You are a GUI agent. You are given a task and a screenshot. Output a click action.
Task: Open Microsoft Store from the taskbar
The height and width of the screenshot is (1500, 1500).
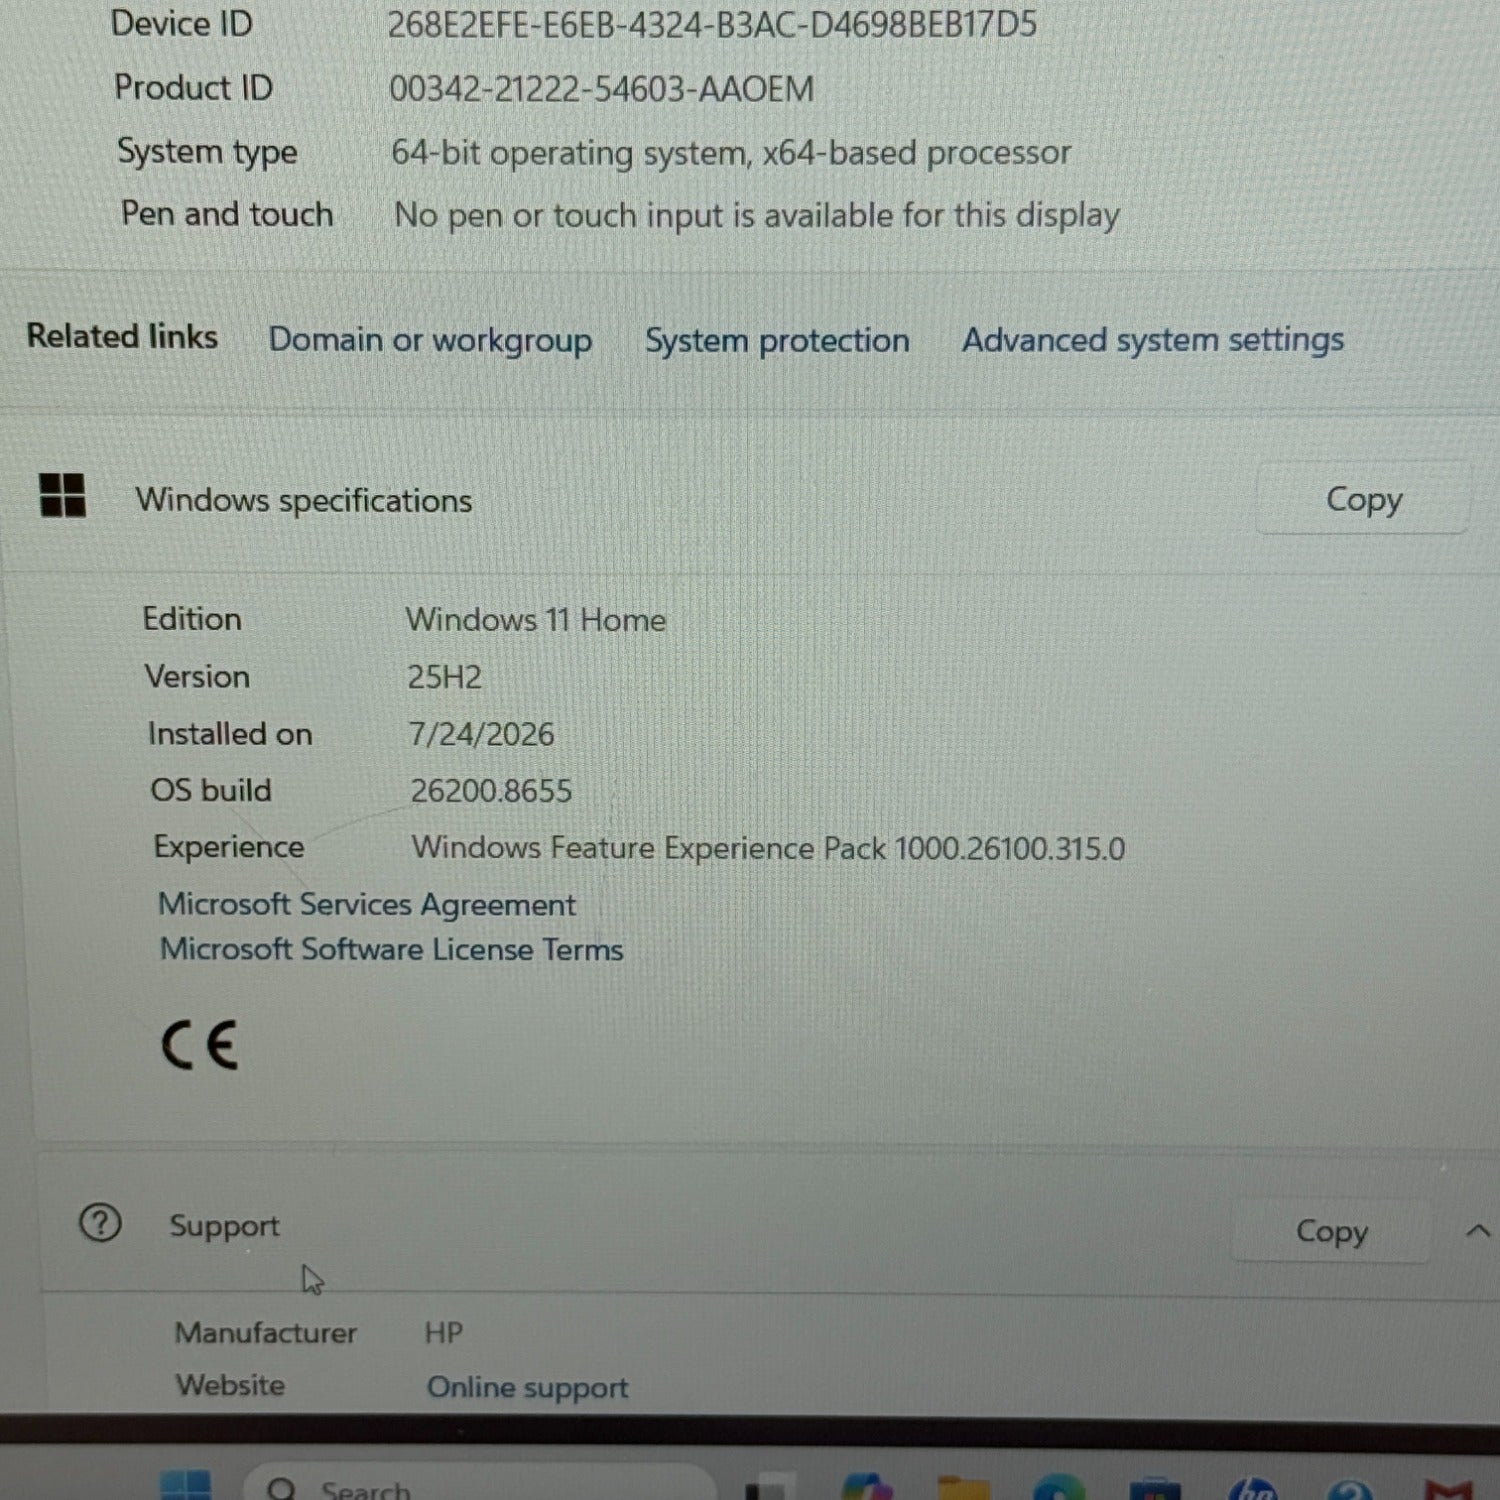click(x=1155, y=1488)
